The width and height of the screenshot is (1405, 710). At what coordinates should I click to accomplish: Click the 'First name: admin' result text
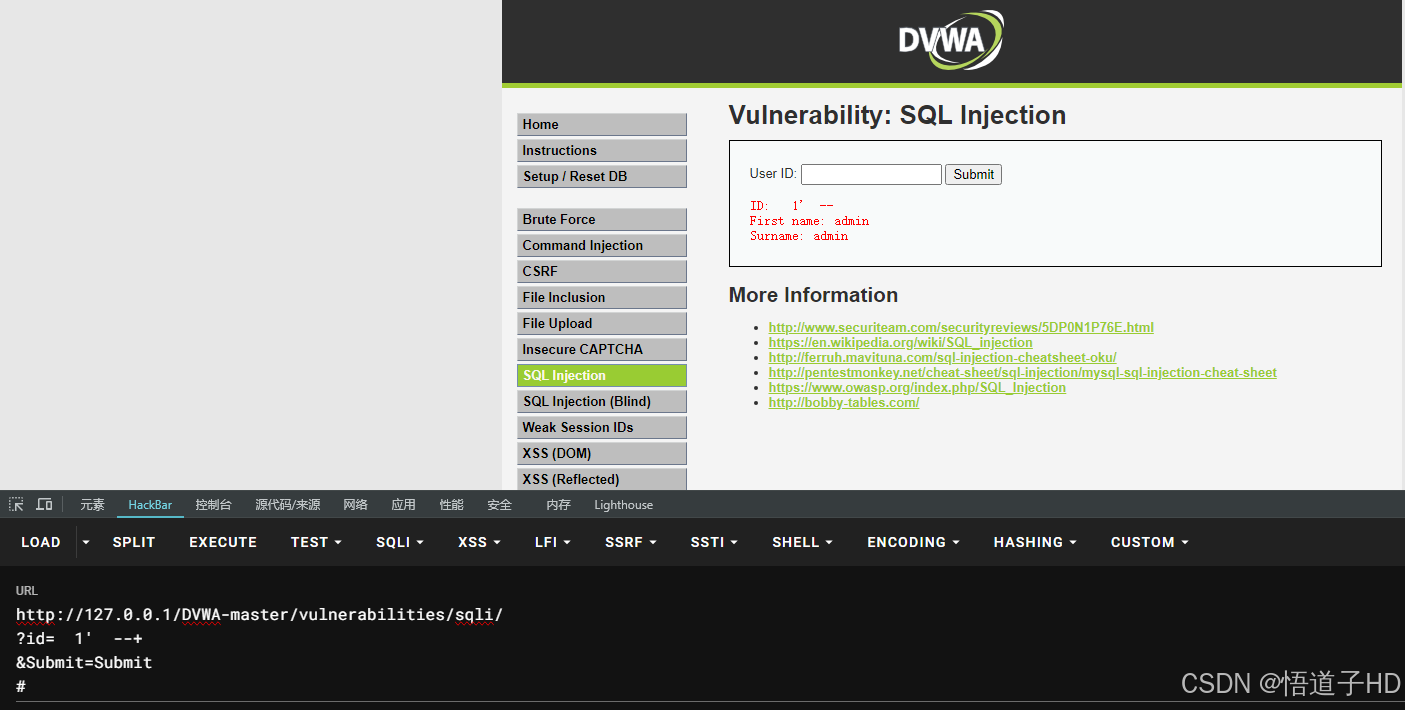809,221
